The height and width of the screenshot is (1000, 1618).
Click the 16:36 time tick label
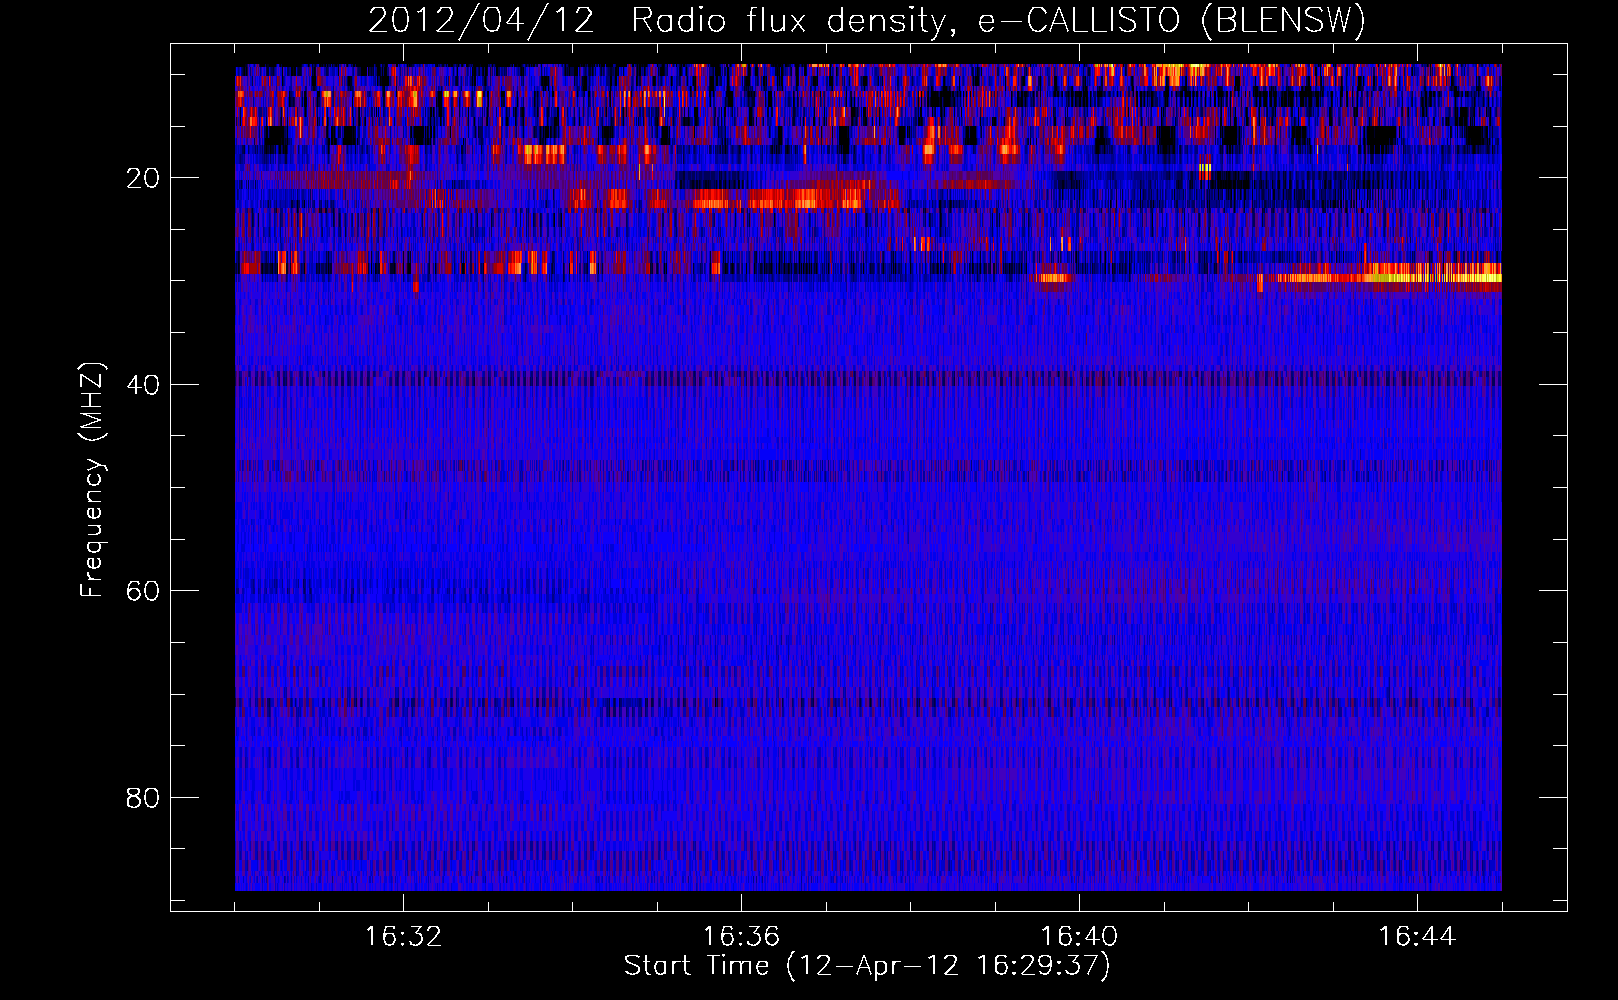741,937
